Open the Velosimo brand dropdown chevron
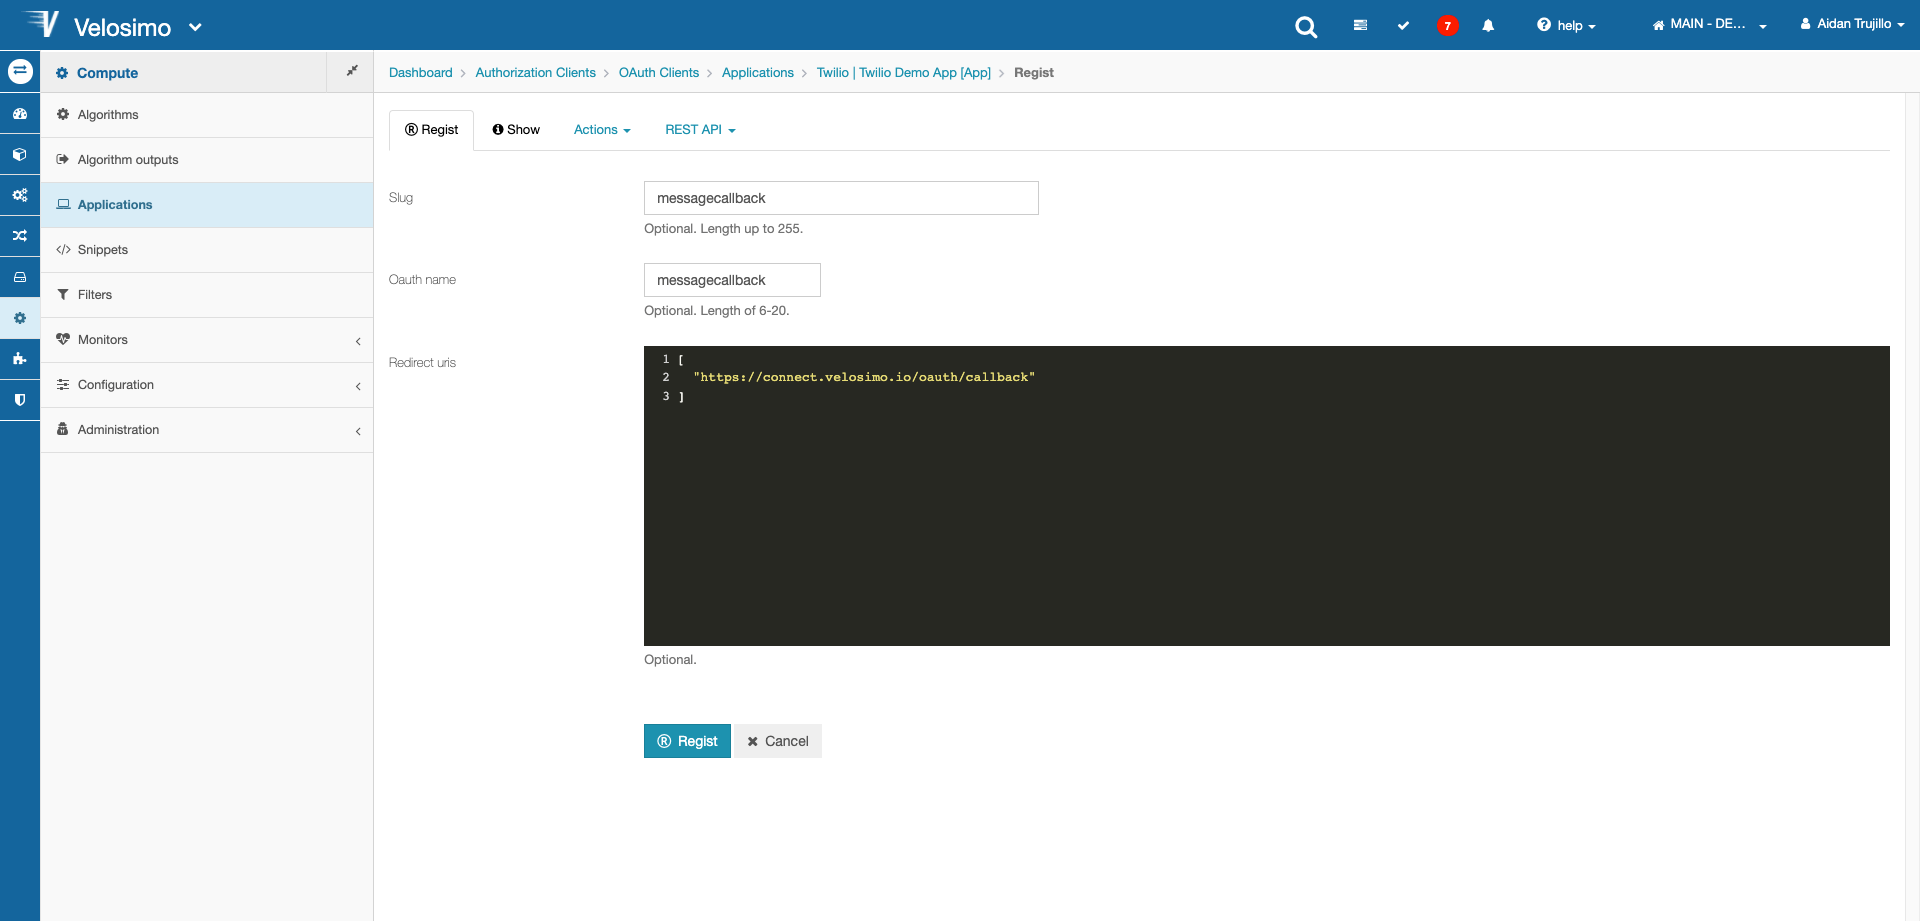 click(195, 27)
